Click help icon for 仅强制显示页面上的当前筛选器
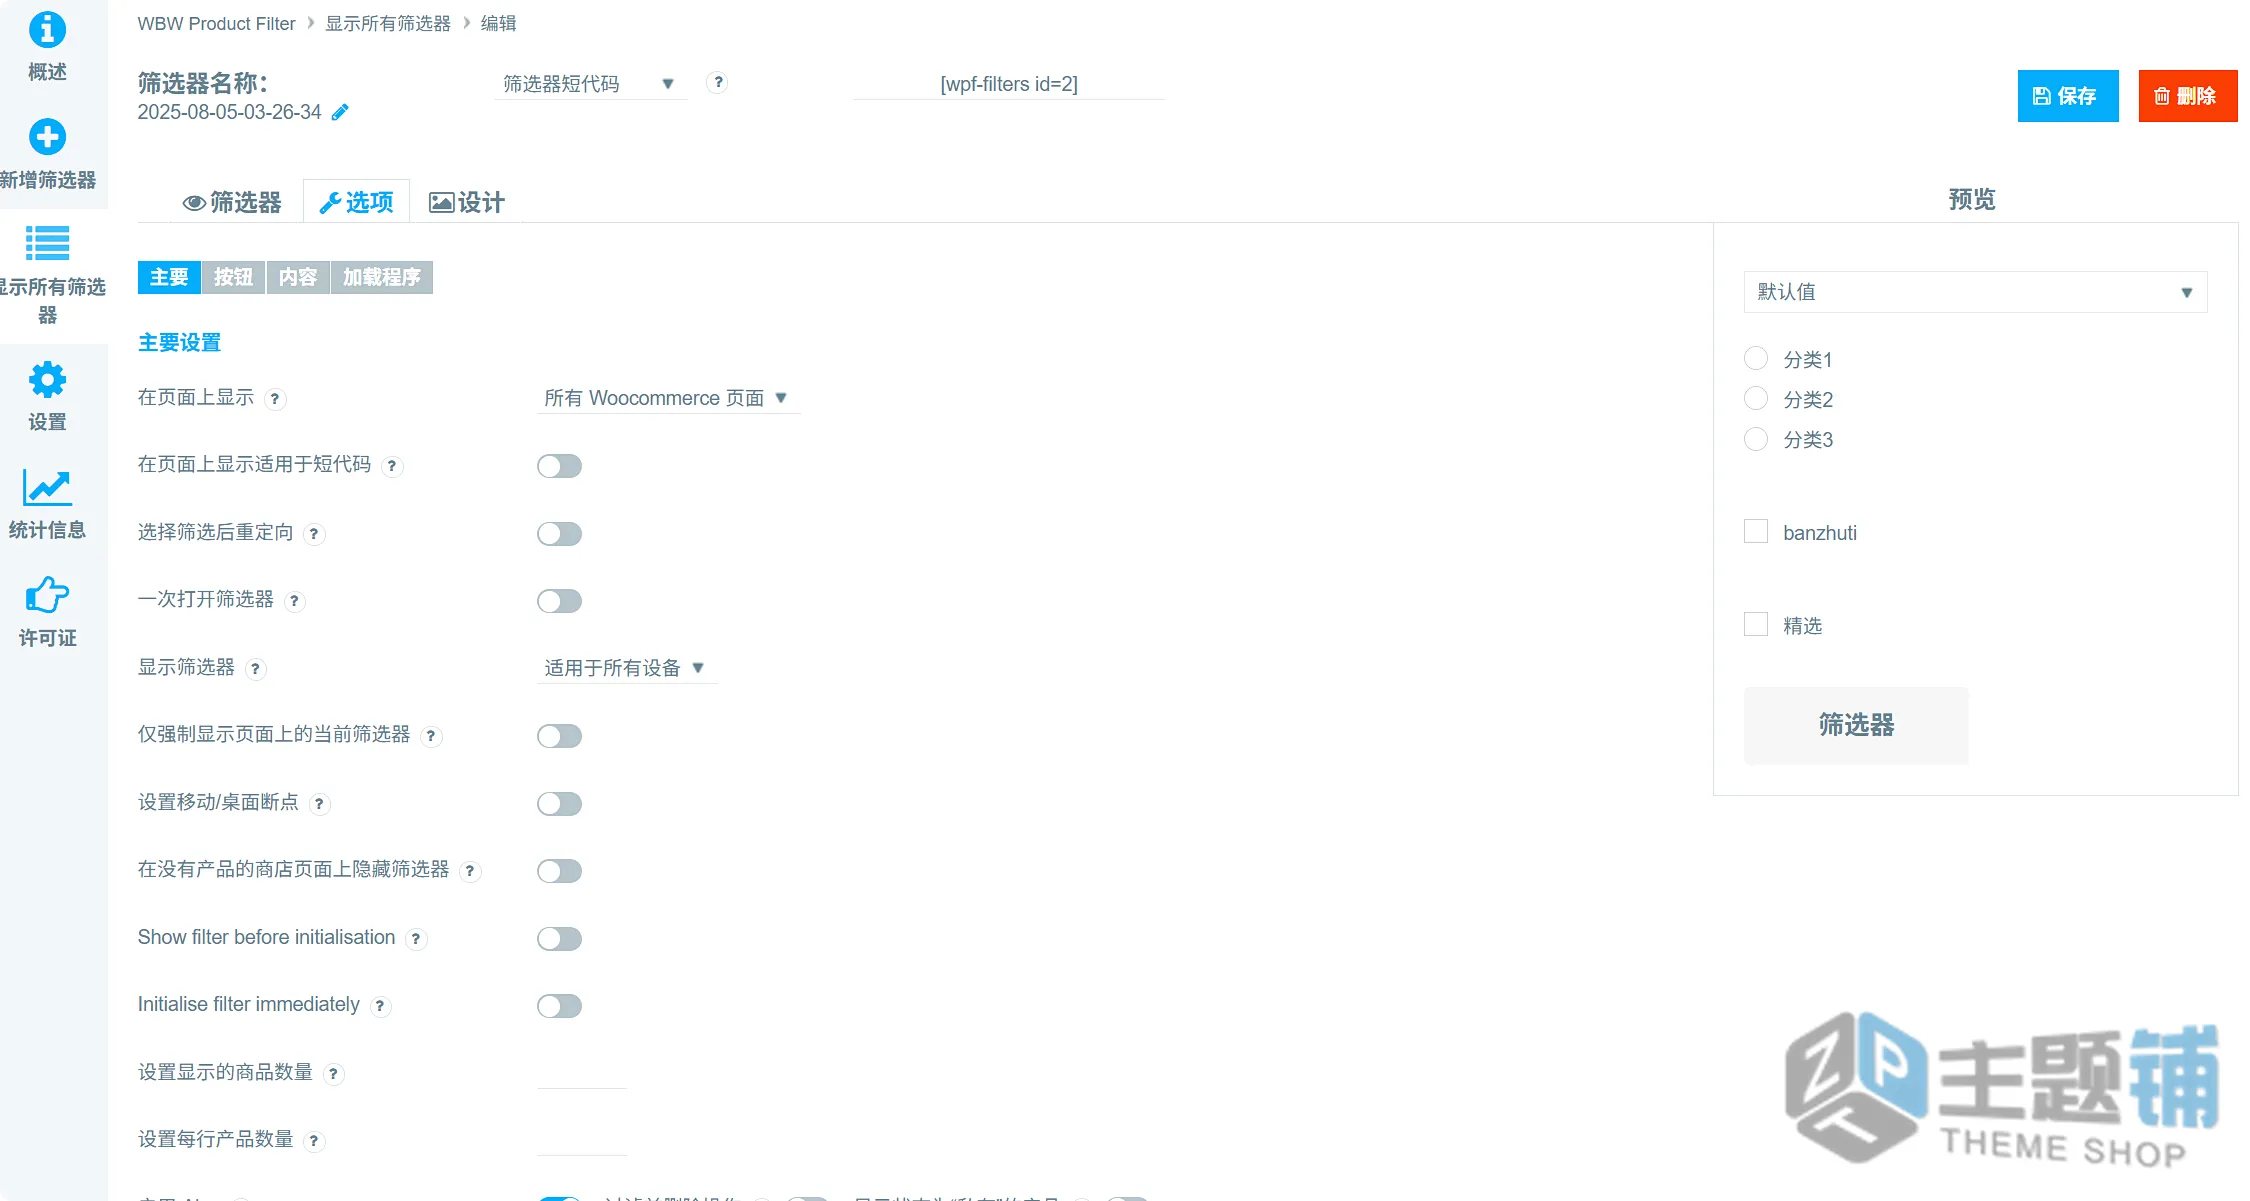Screen dimensions: 2250x1201 pos(431,736)
